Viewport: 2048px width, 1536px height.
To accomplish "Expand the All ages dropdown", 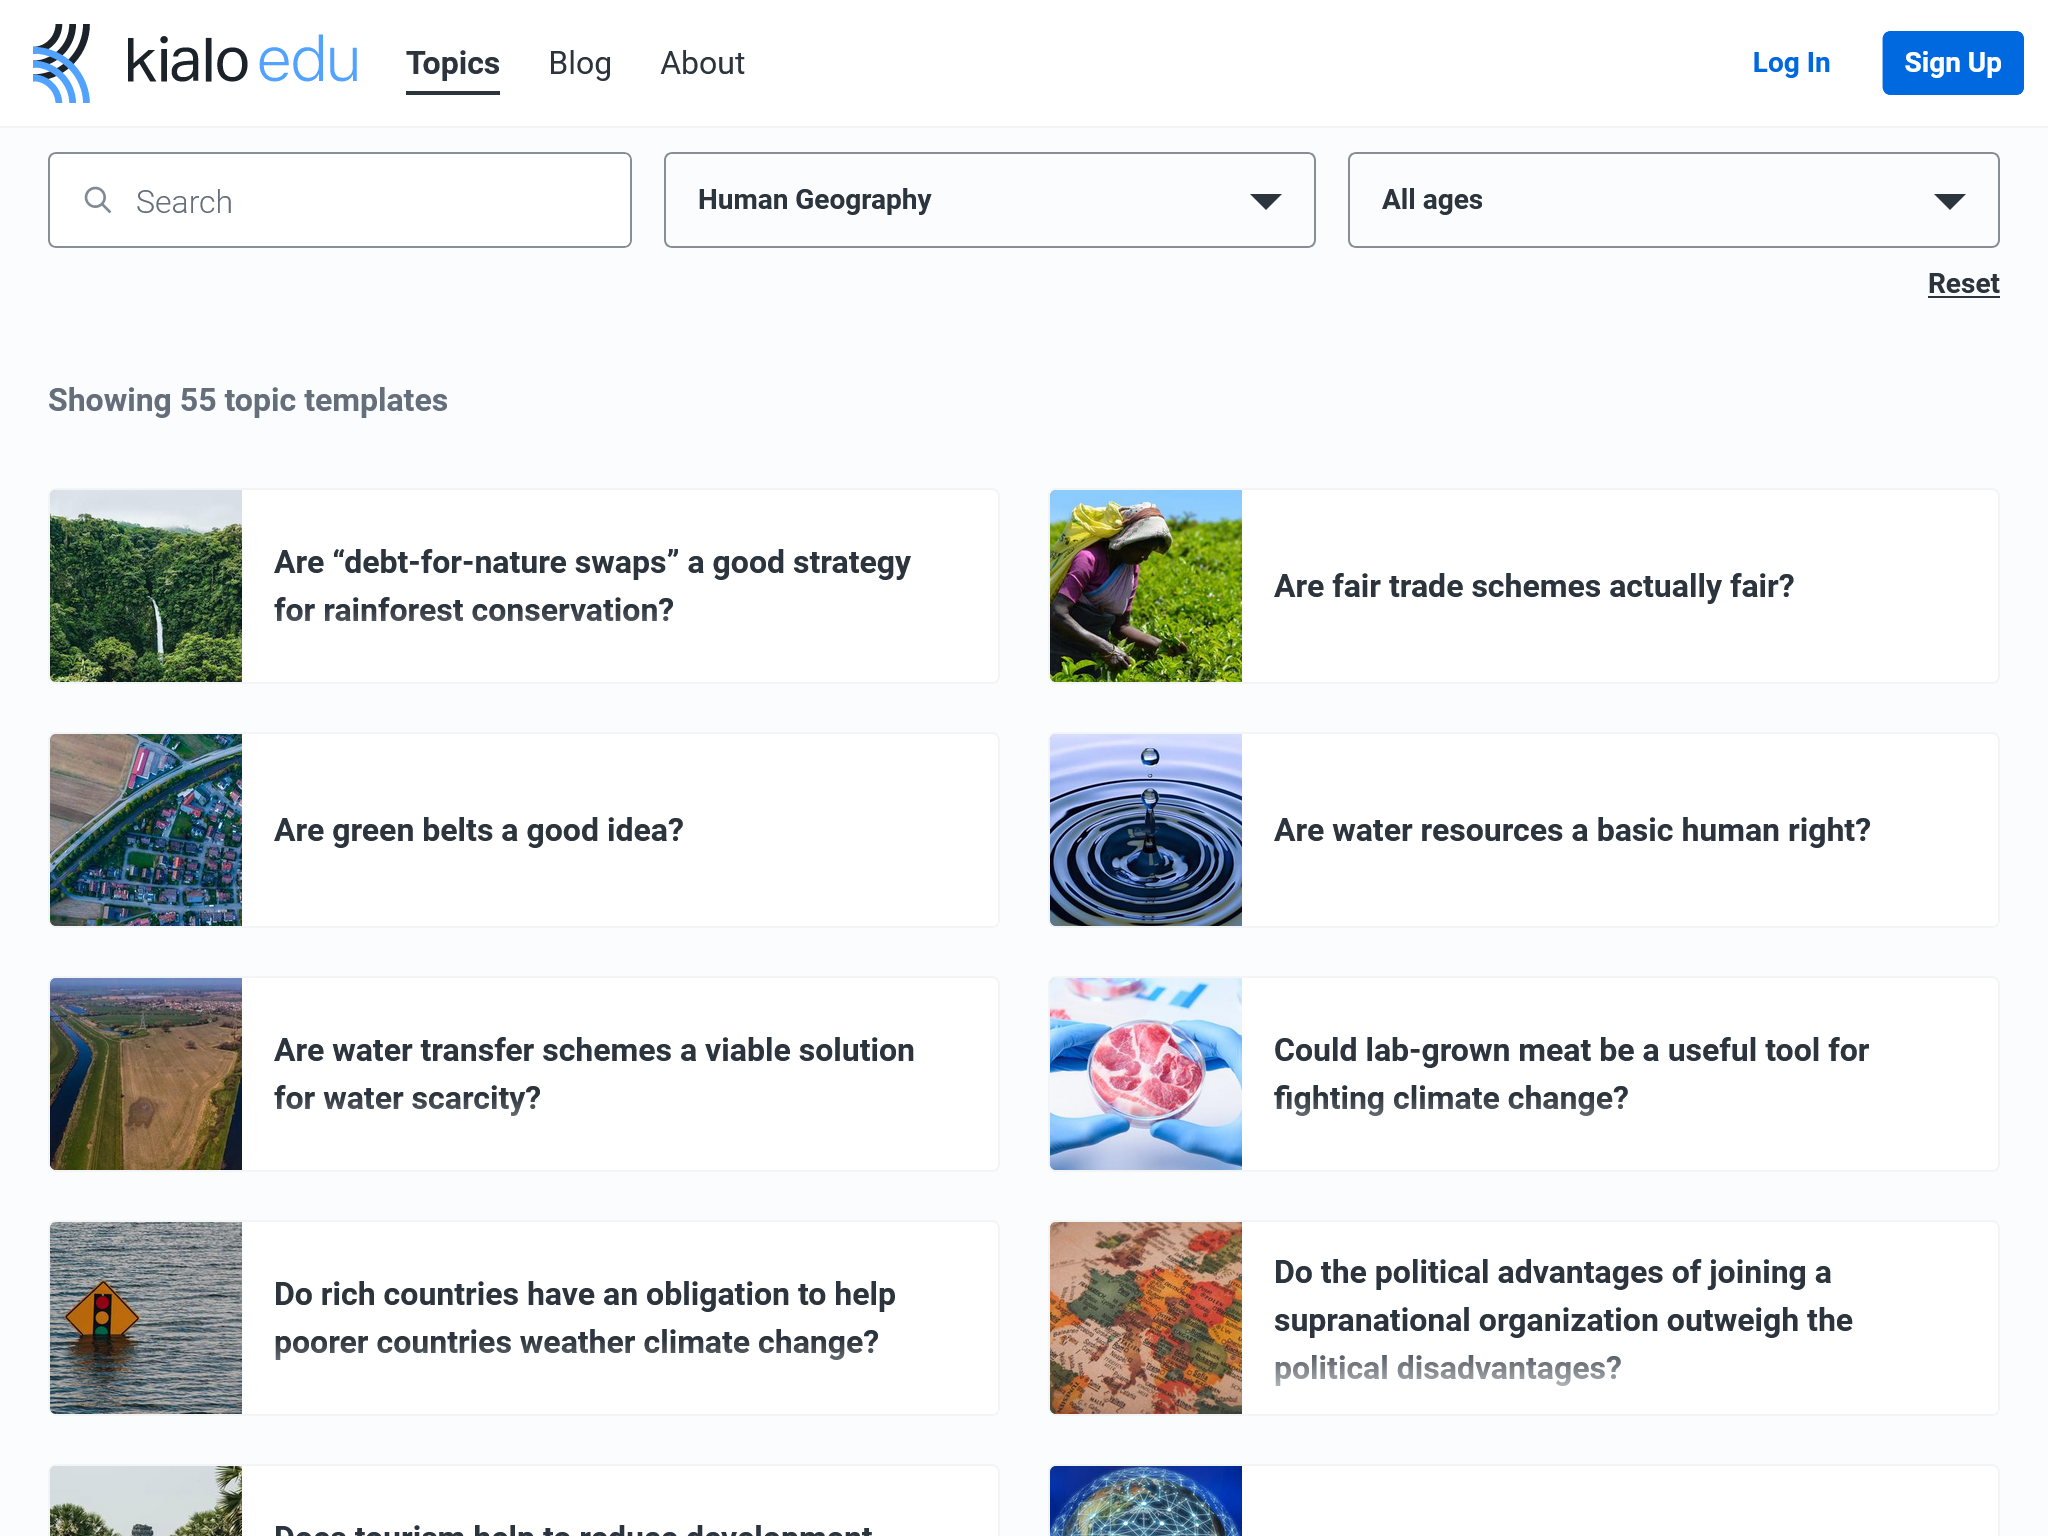I will (x=1672, y=200).
